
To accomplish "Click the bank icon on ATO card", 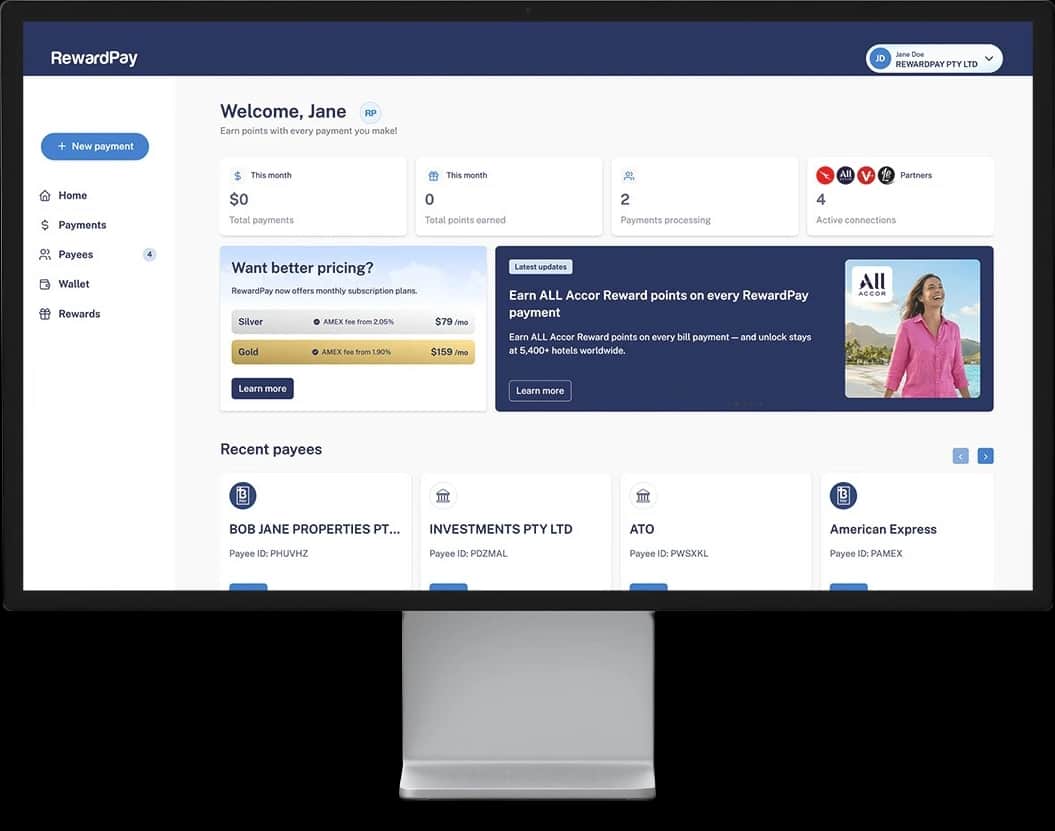I will tap(643, 496).
